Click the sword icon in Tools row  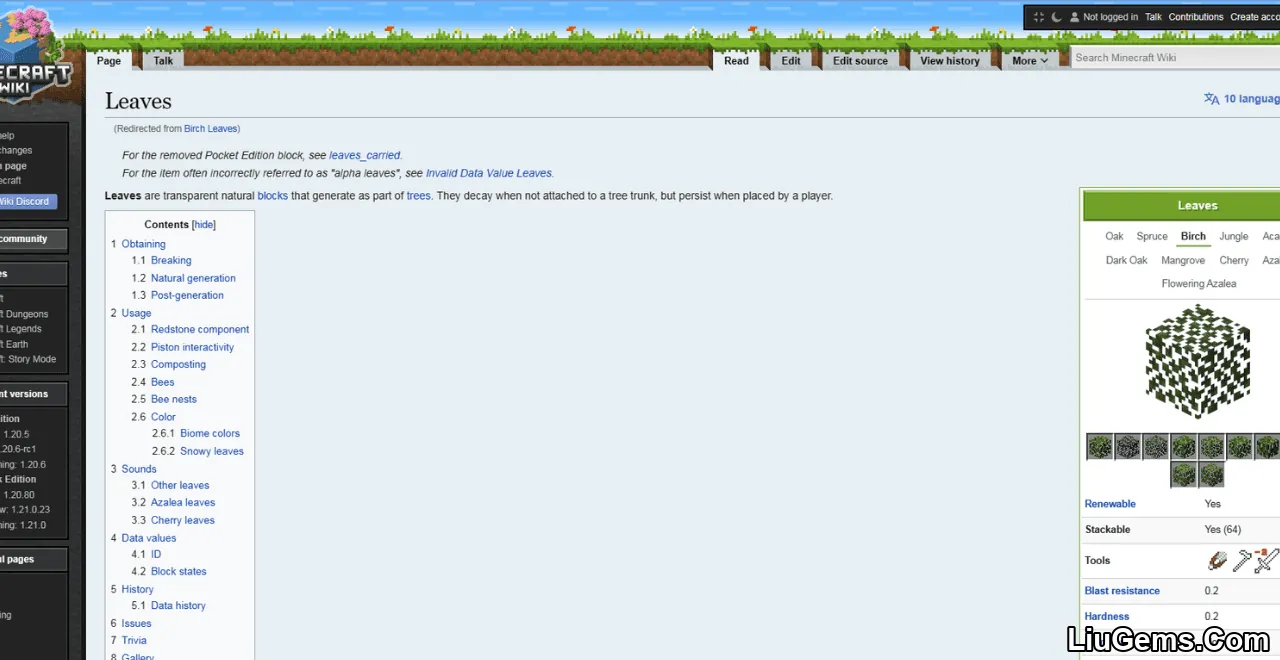click(x=1266, y=561)
